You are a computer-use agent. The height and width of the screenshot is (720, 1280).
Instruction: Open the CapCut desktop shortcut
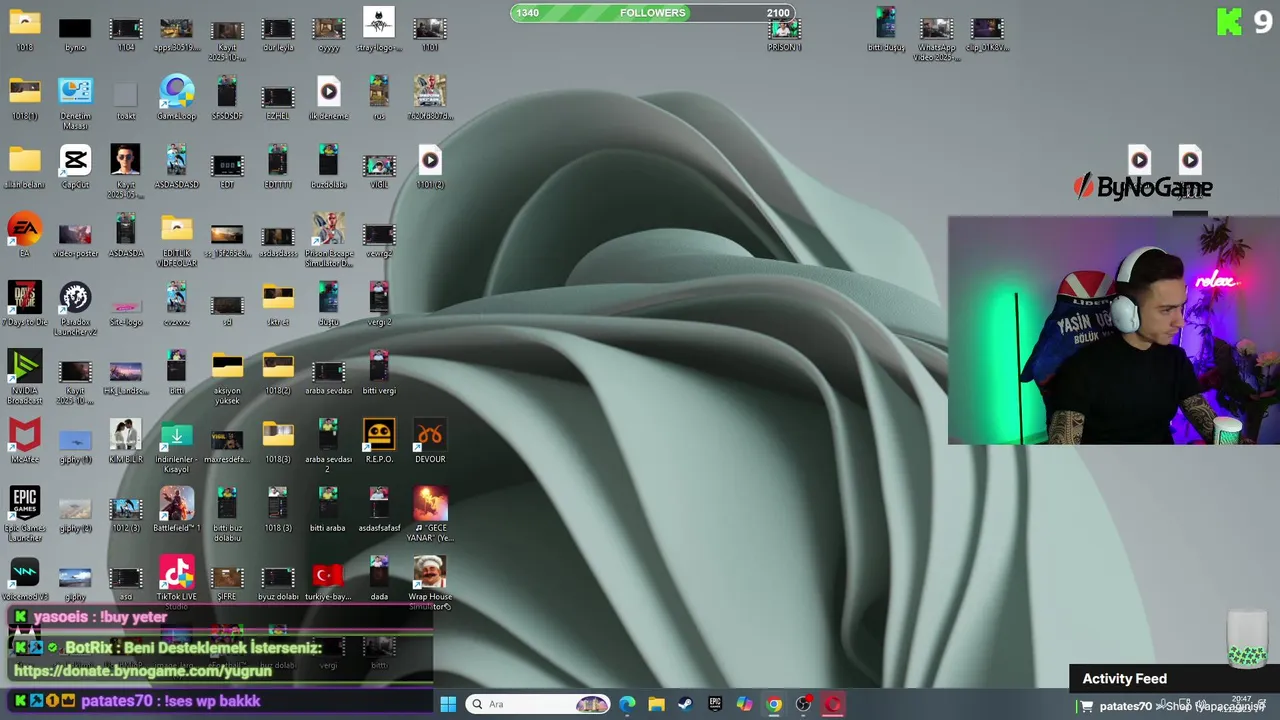(75, 167)
